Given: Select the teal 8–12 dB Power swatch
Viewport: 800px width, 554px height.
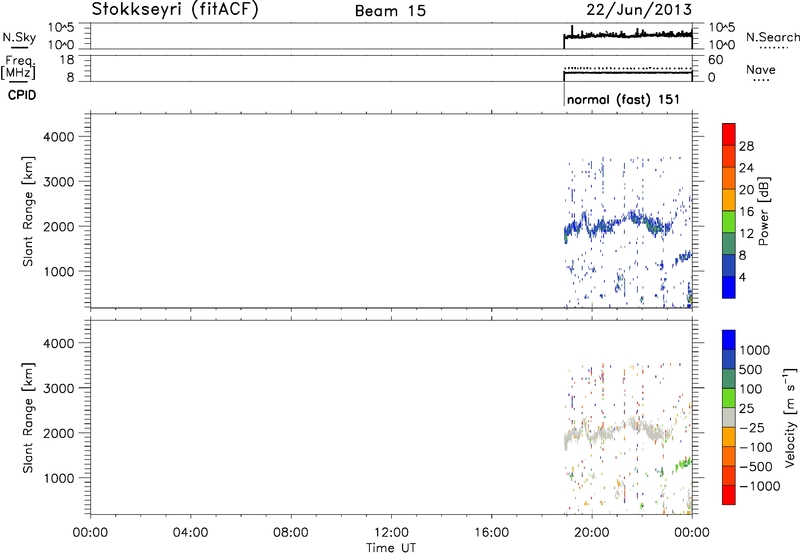Looking at the screenshot, I should point(729,243).
